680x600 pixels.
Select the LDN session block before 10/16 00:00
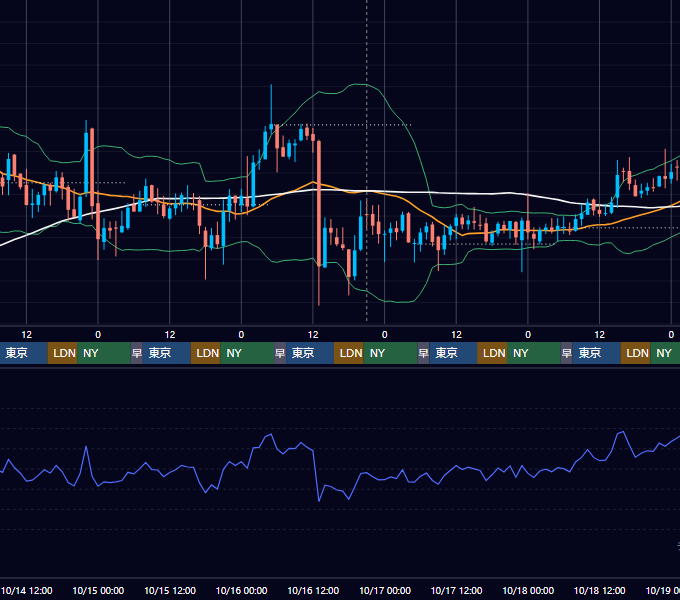click(206, 353)
